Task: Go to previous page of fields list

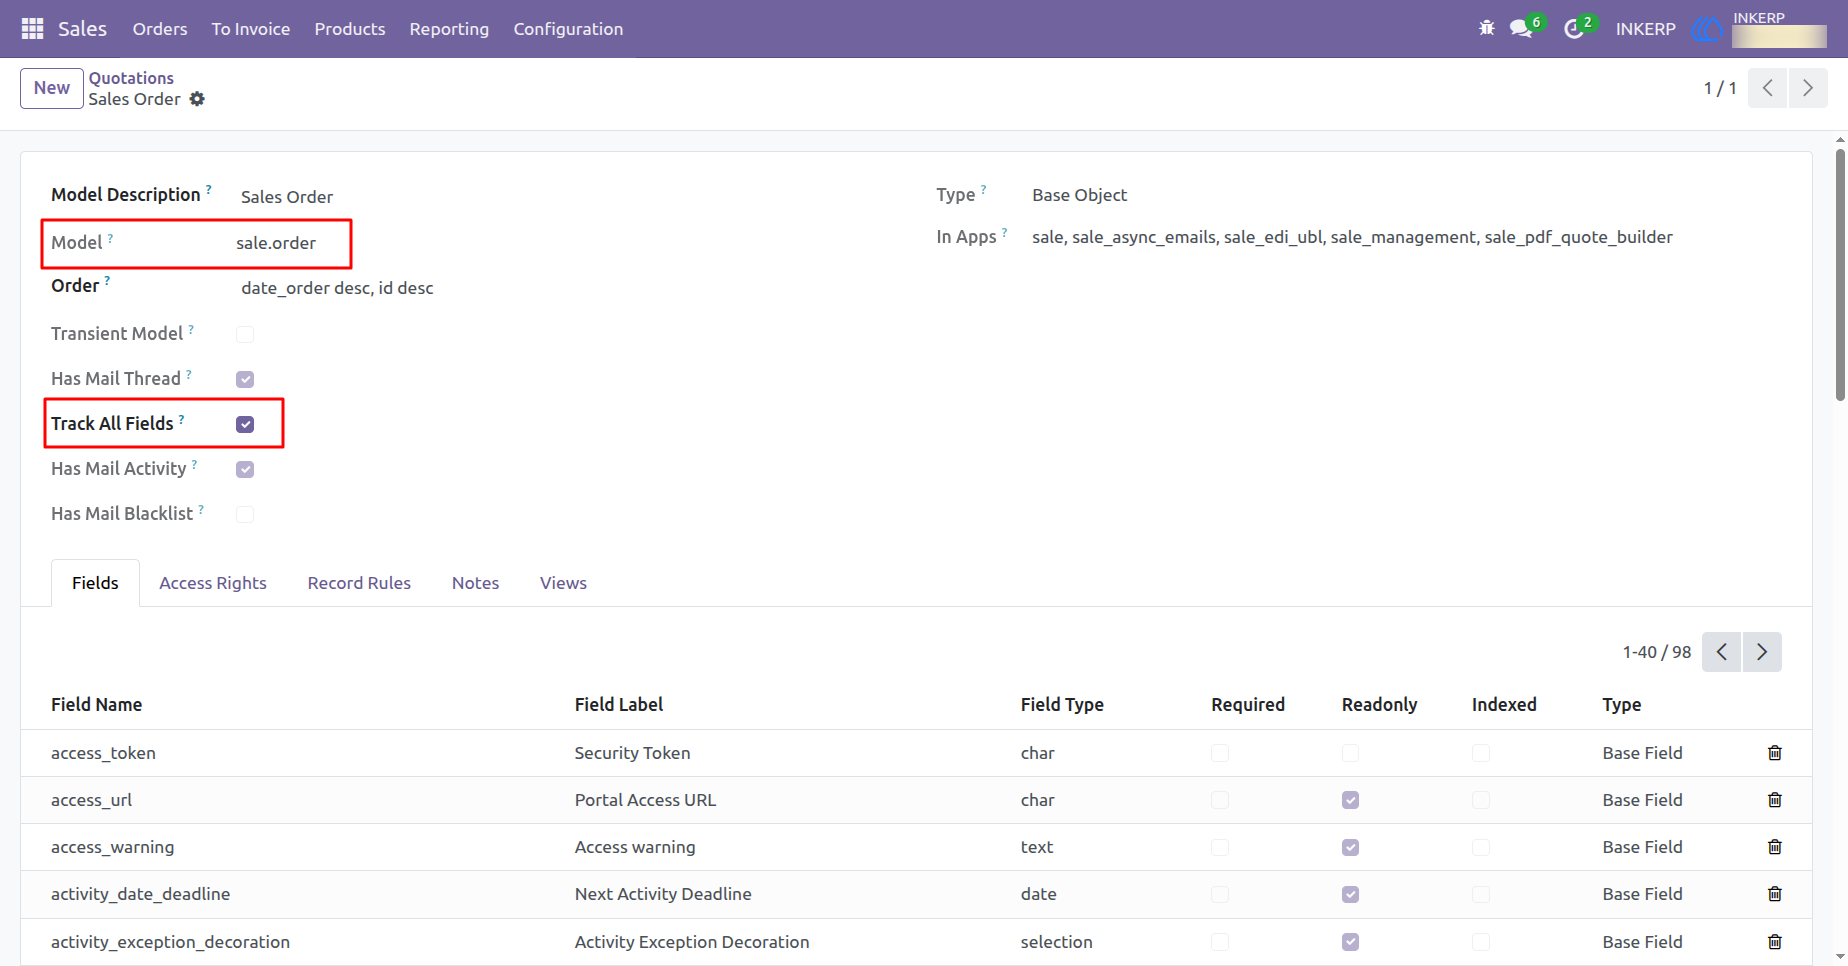Action: [1722, 652]
